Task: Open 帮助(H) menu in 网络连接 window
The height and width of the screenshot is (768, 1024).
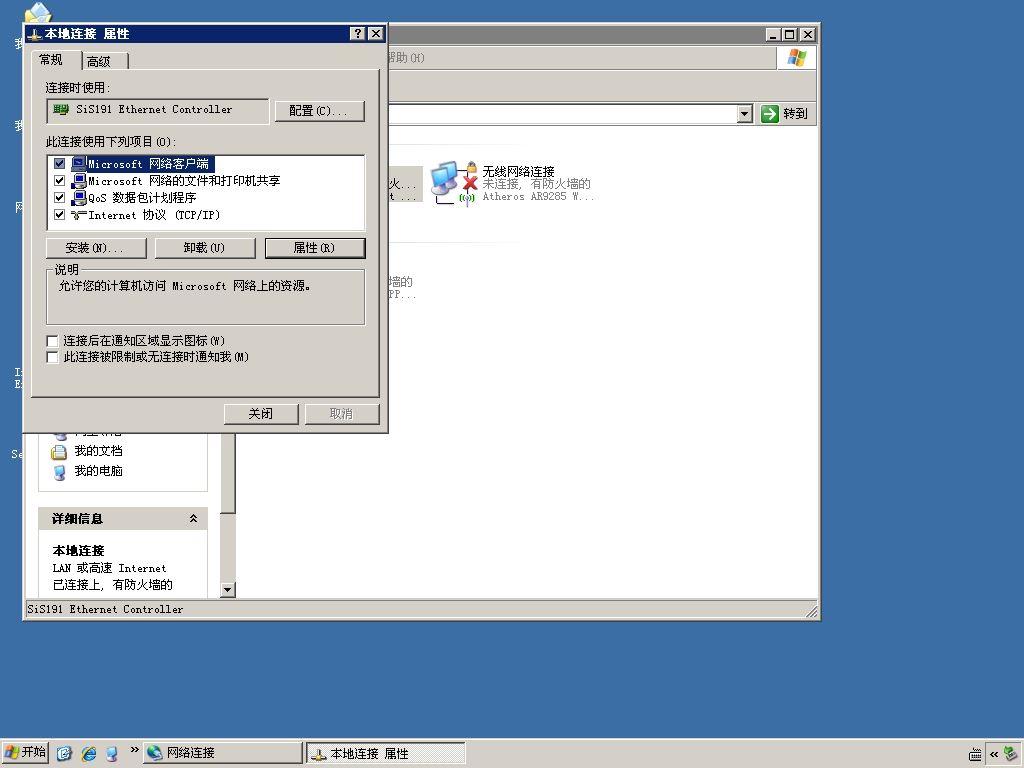Action: tap(406, 57)
